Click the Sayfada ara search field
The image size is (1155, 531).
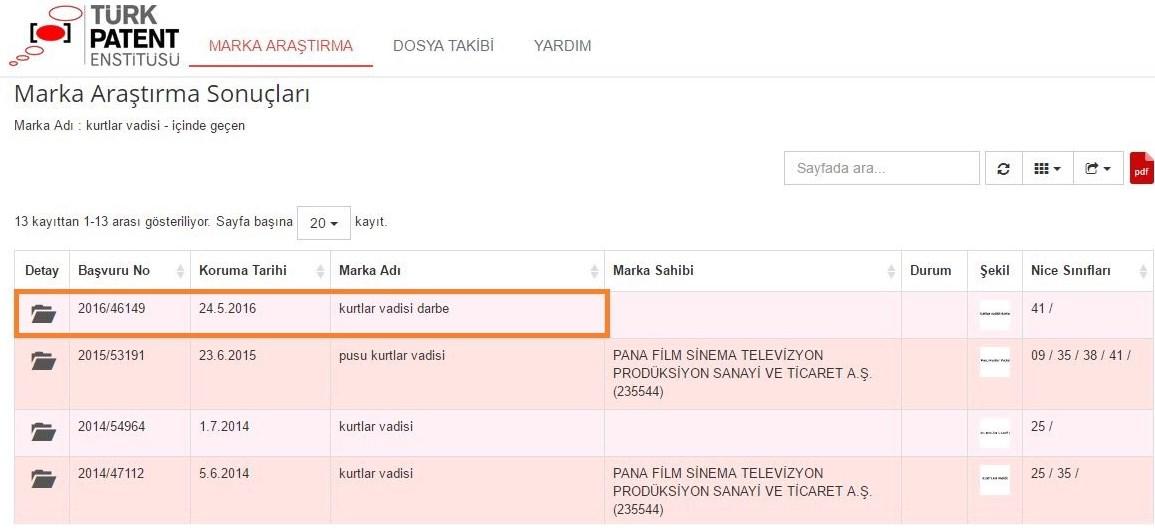click(881, 169)
